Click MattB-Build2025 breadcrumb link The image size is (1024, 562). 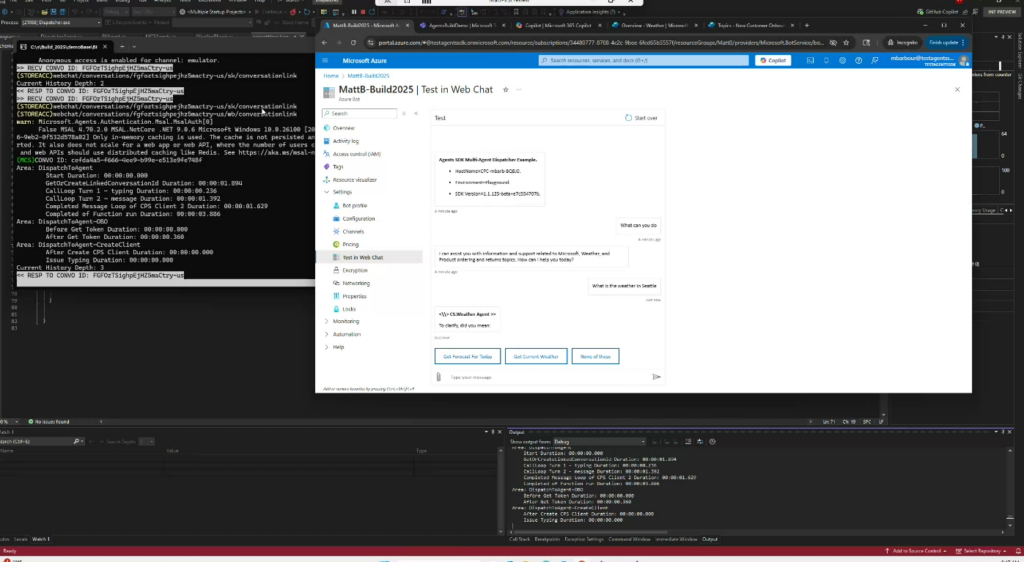pos(368,76)
